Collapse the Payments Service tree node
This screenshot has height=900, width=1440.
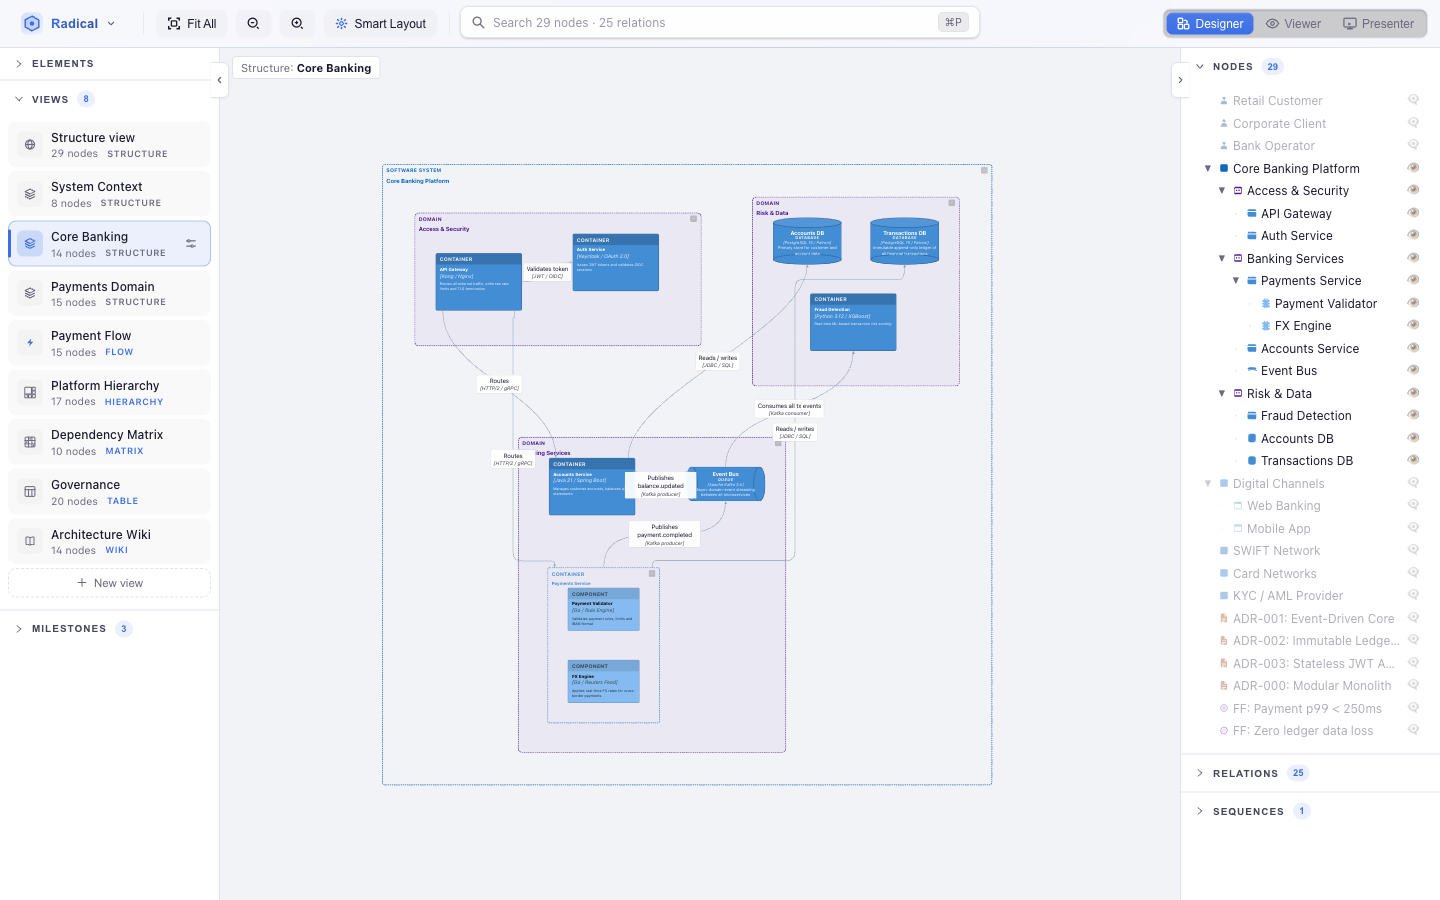[1236, 281]
